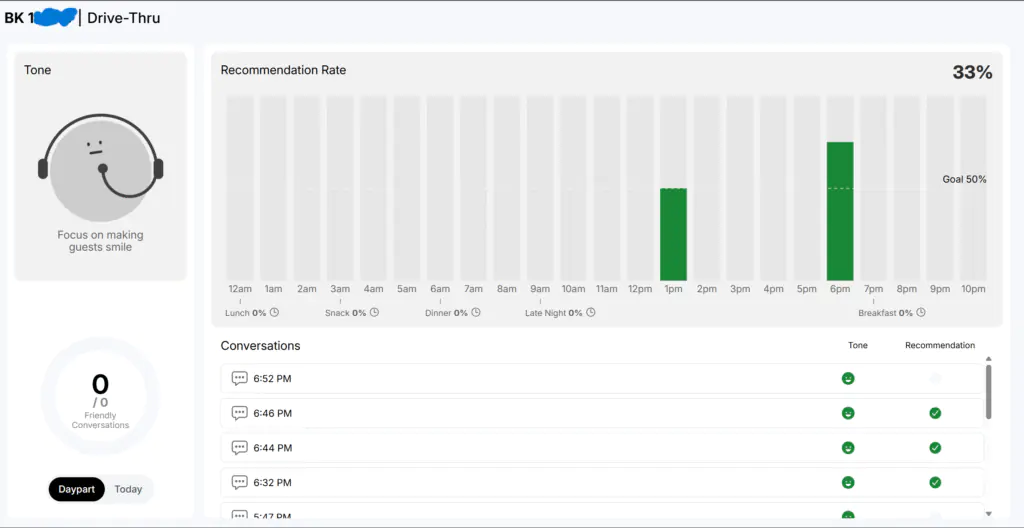Image resolution: width=1024 pixels, height=528 pixels.
Task: Switch to the Daypart view toggle
Action: point(76,489)
